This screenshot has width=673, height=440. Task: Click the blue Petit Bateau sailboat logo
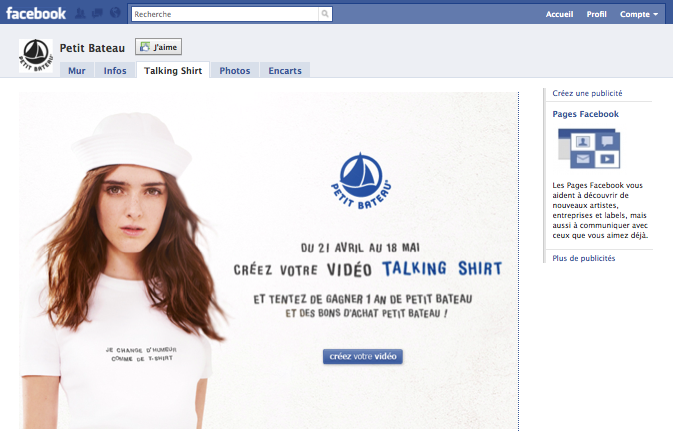[361, 181]
